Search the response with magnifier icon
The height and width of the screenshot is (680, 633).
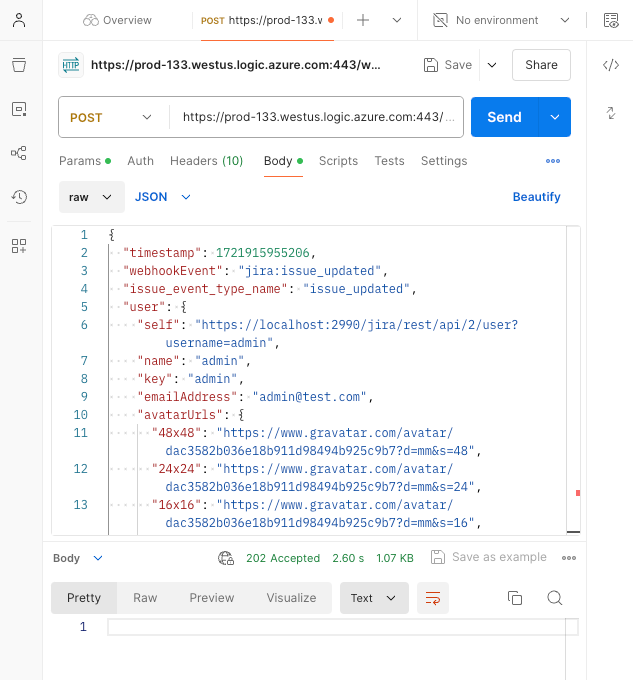click(x=555, y=598)
